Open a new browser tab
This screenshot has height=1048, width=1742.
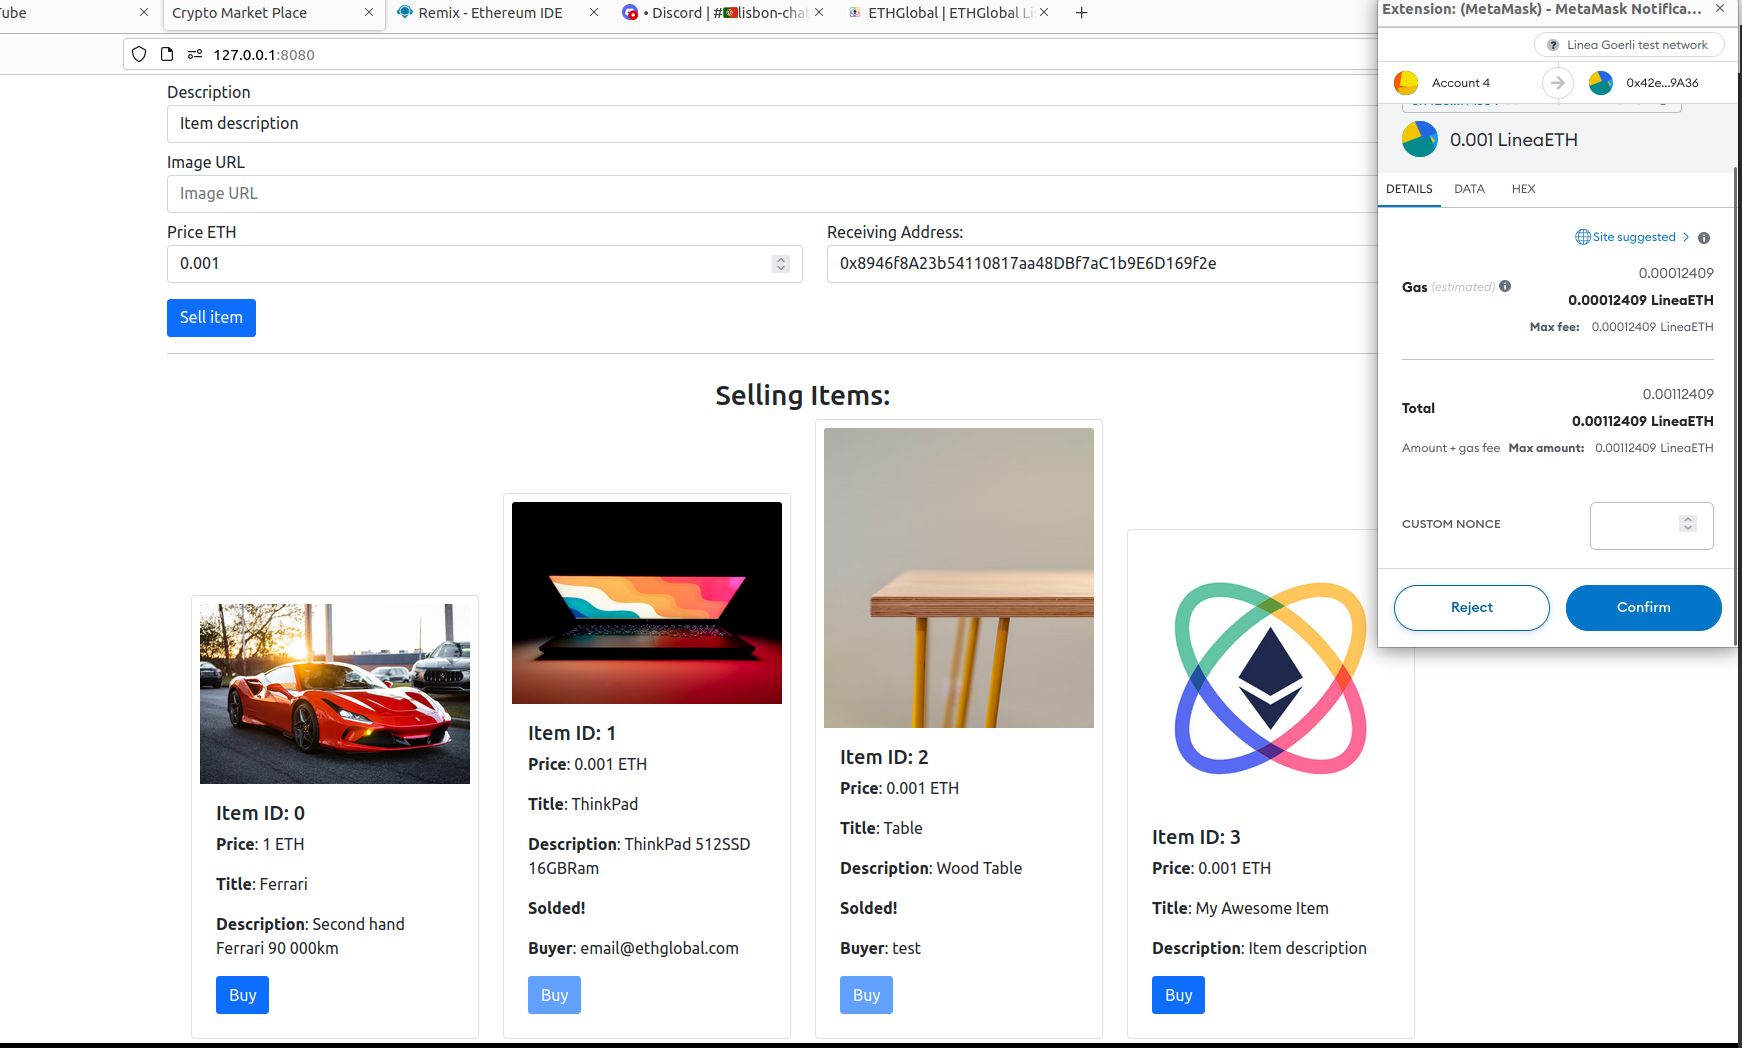coord(1081,13)
